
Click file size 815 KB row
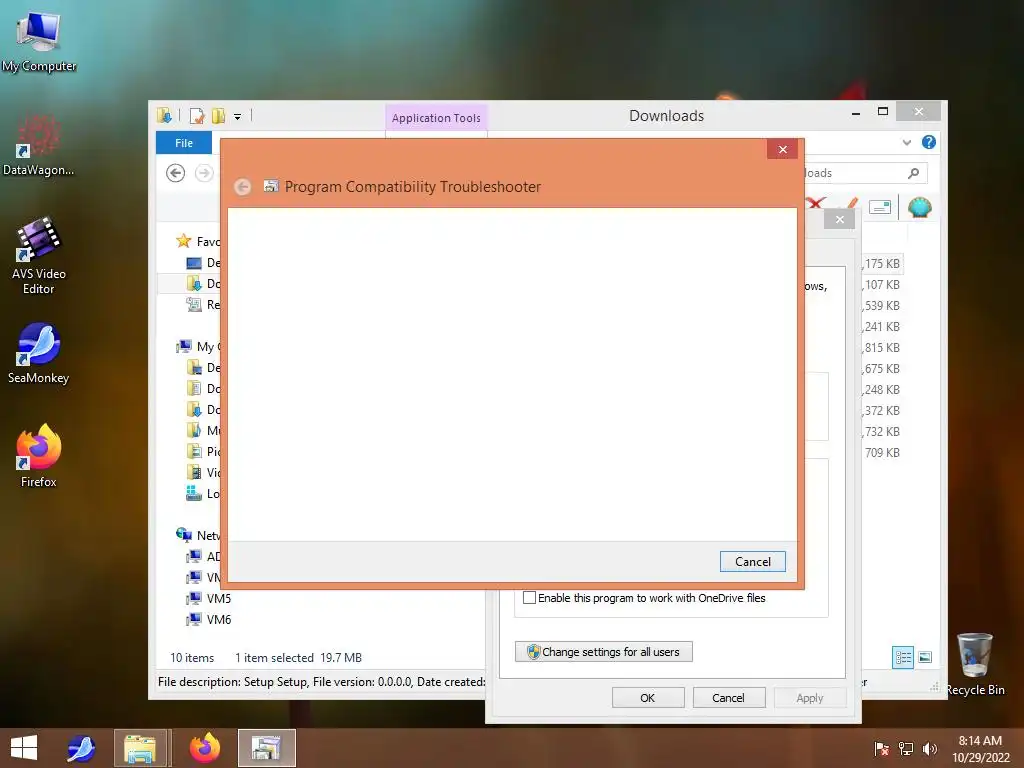(x=882, y=347)
